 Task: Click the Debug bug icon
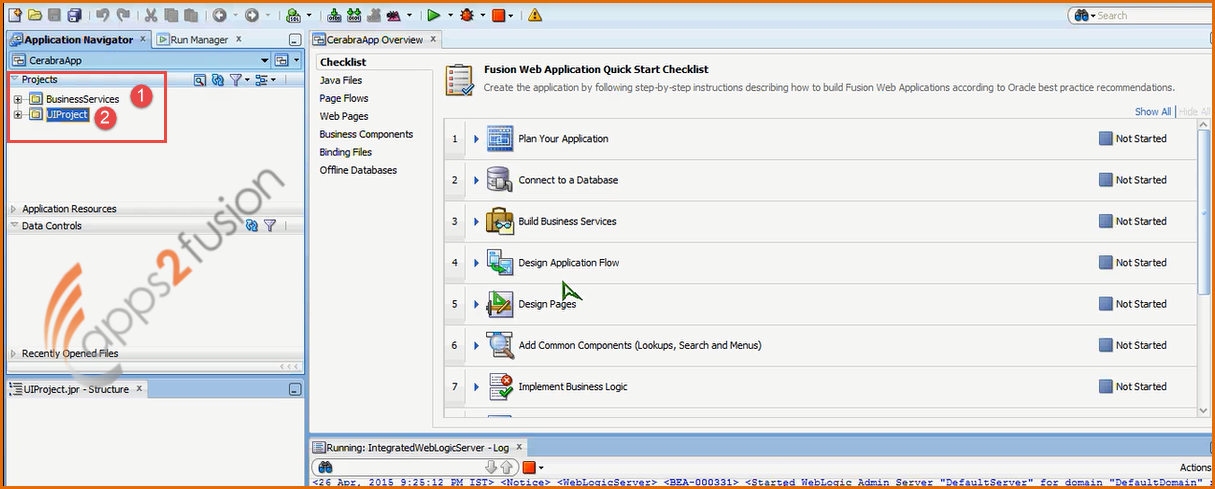[467, 15]
